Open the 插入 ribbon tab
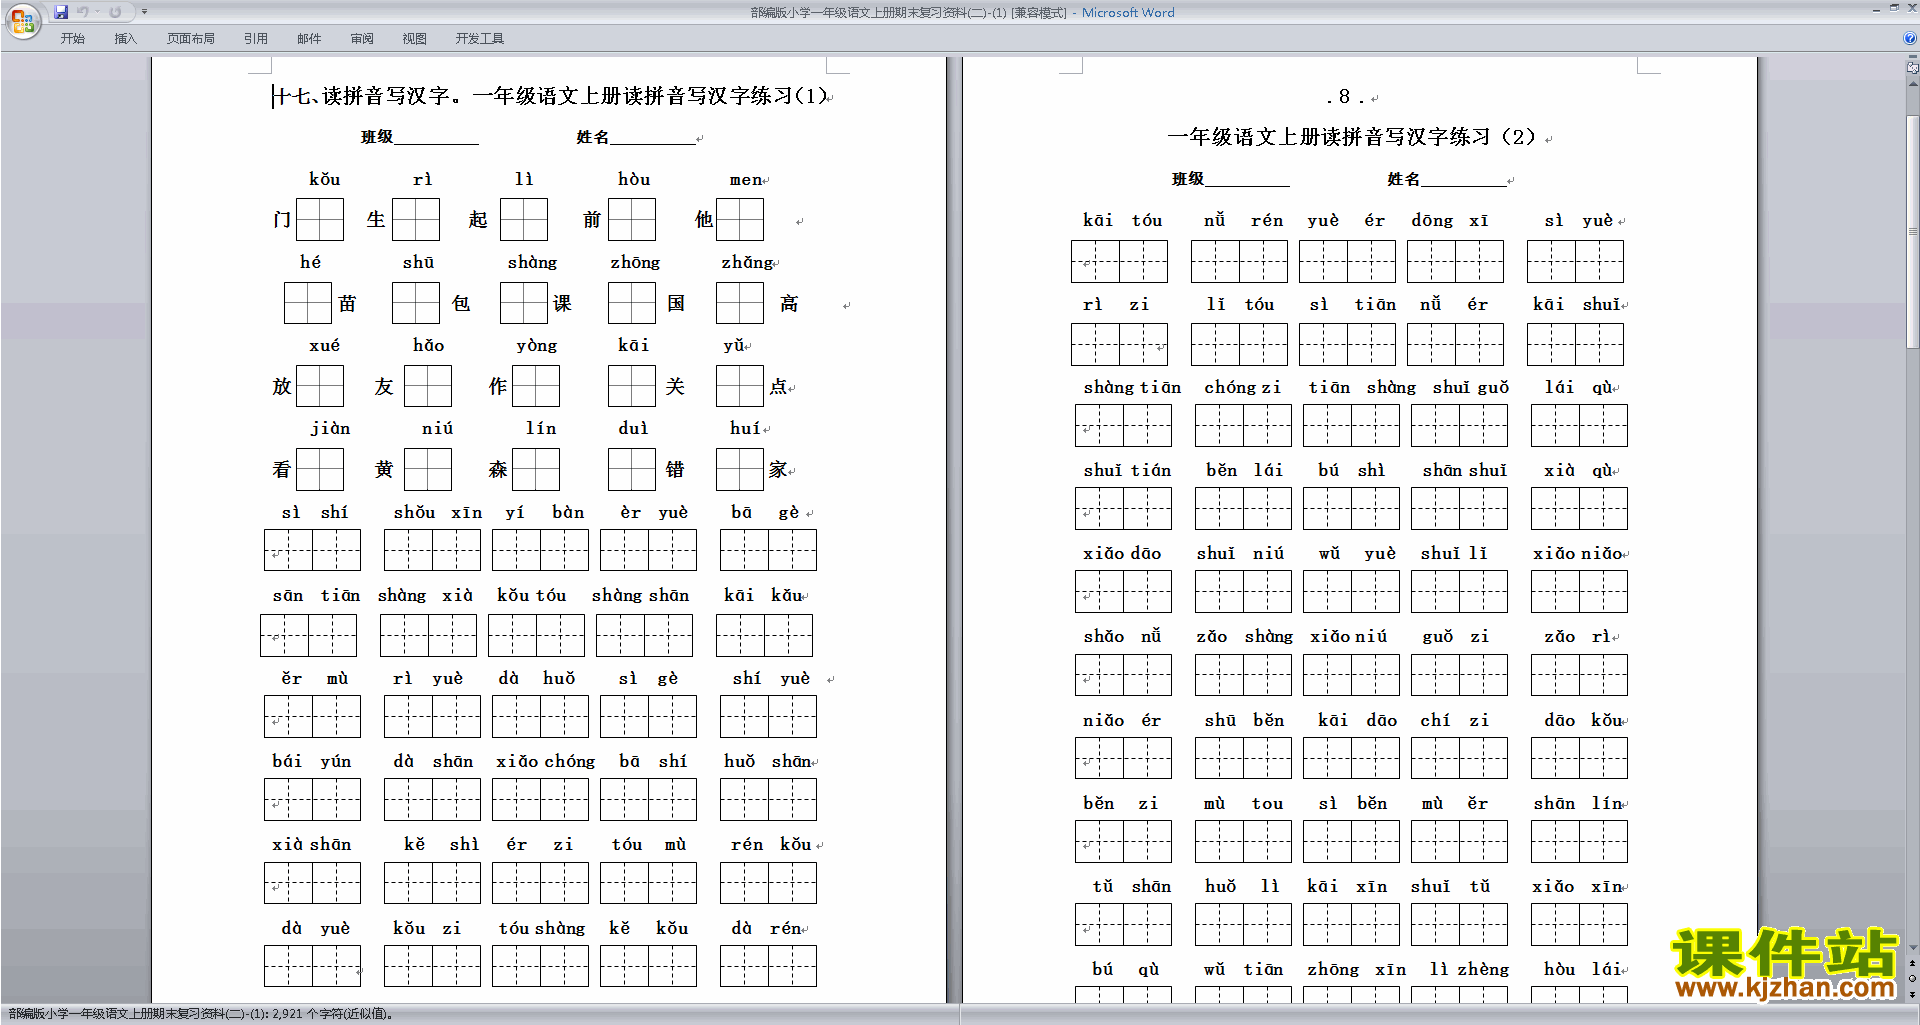The height and width of the screenshot is (1025, 1920). click(x=125, y=39)
